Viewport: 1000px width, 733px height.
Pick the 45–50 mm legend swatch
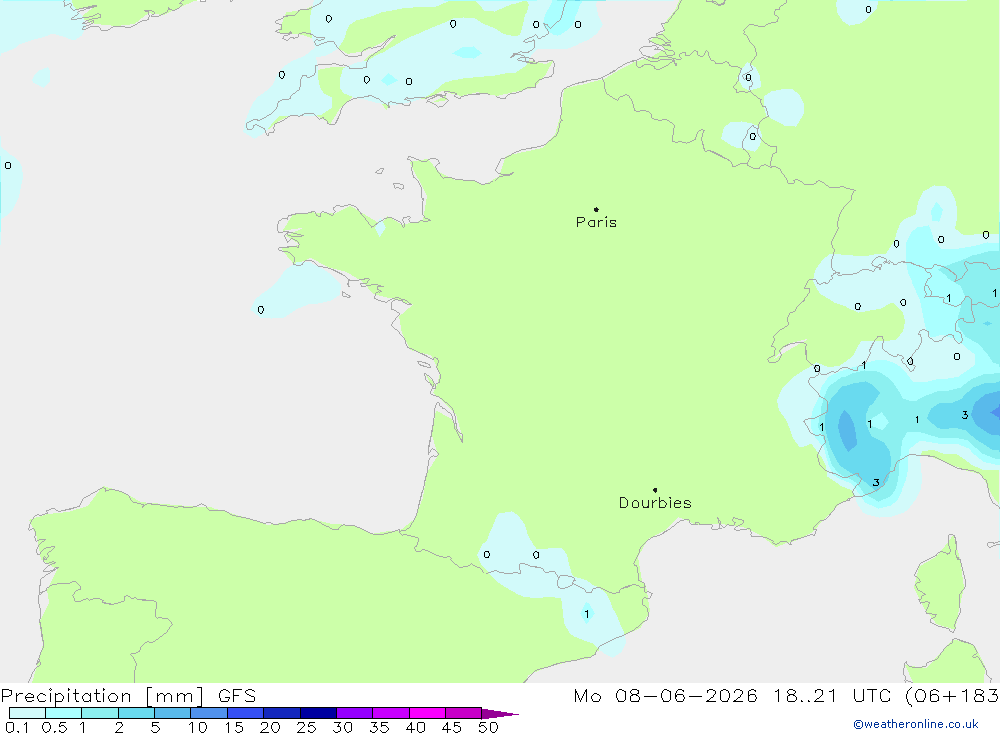point(464,713)
